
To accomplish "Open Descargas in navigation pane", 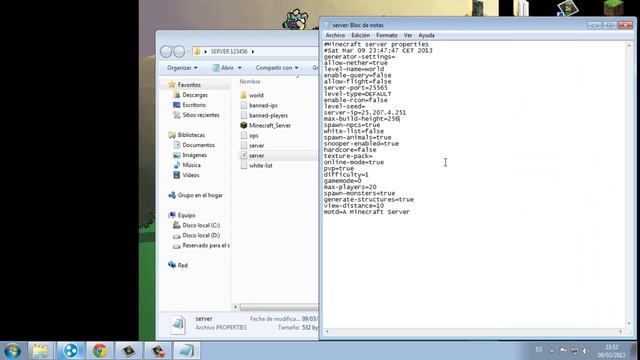I will (x=195, y=95).
